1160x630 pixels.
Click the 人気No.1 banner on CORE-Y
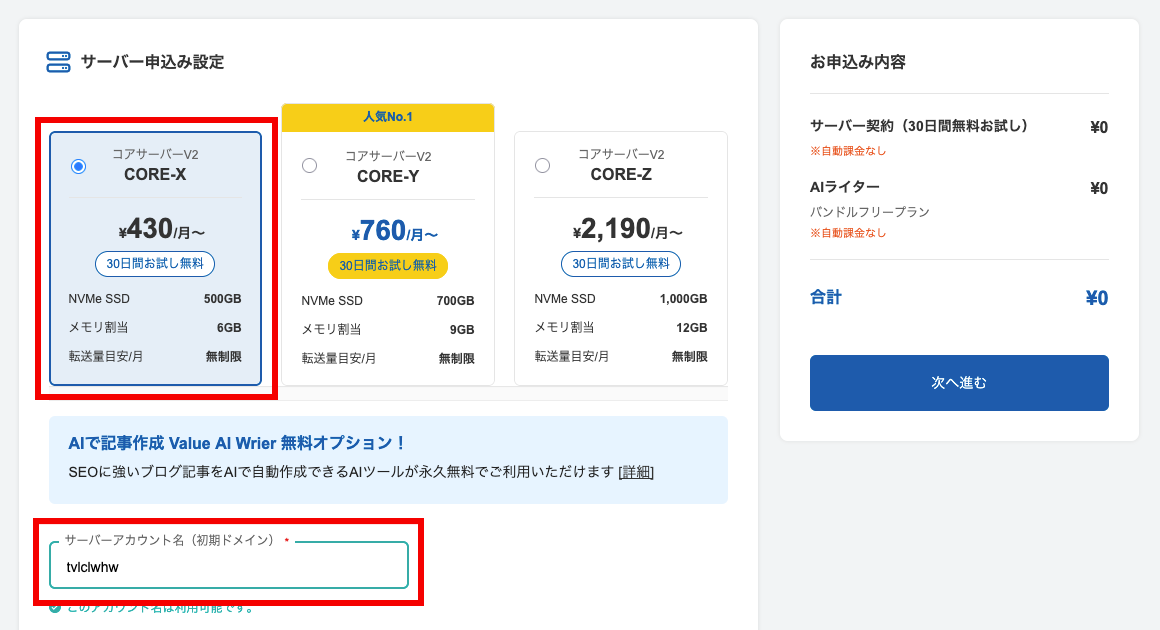click(x=388, y=117)
